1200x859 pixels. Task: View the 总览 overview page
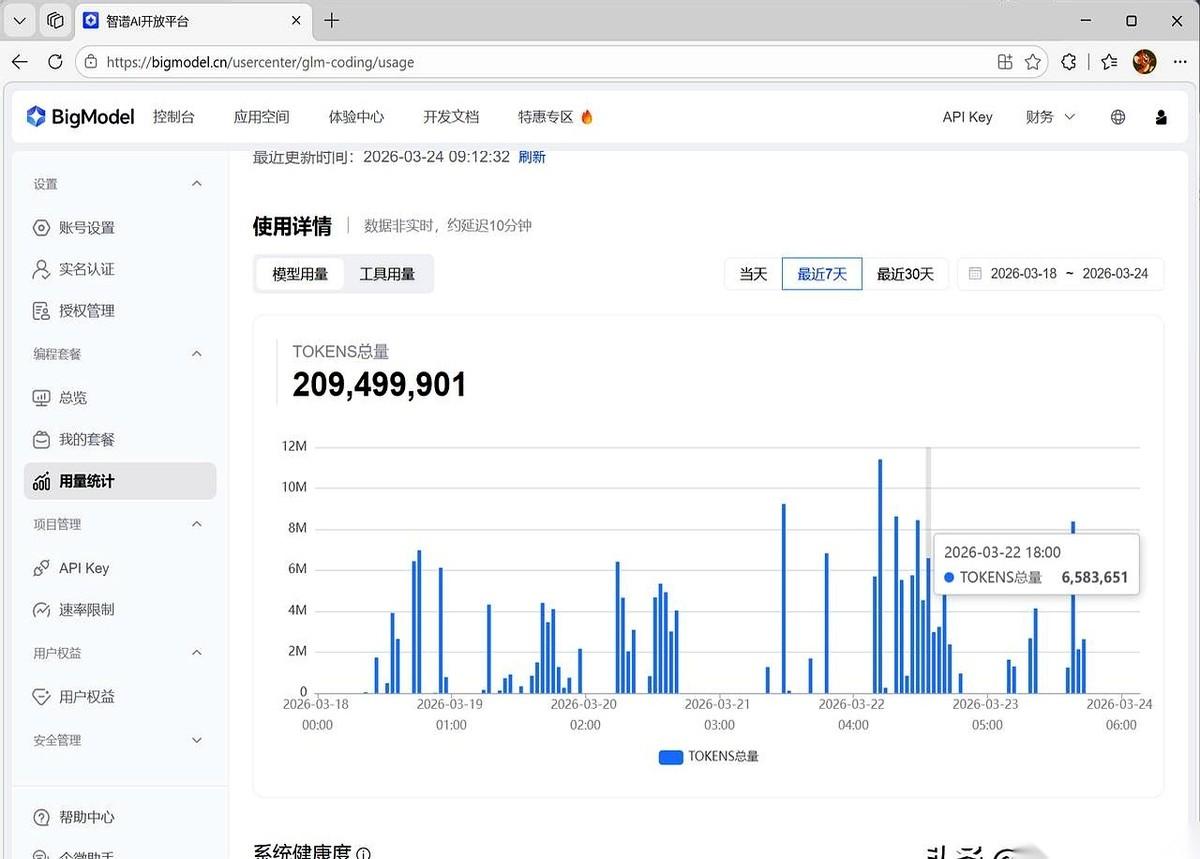(x=71, y=397)
